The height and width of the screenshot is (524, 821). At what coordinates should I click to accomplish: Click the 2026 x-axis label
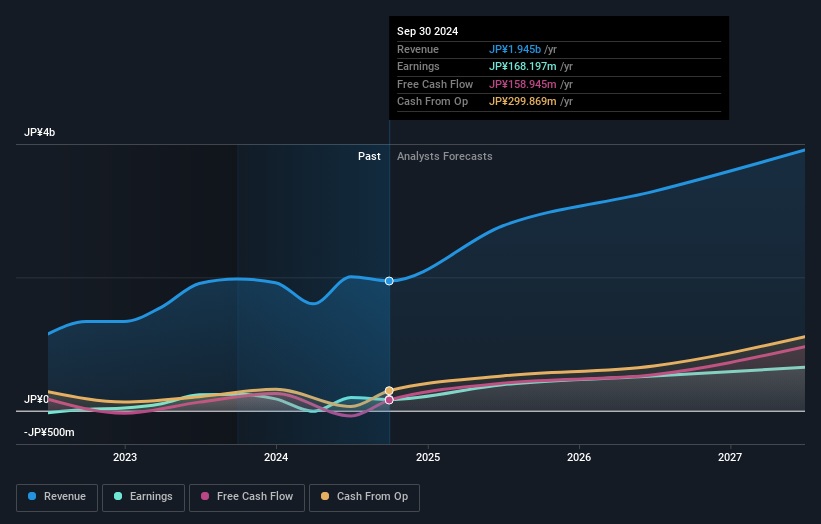pos(579,458)
